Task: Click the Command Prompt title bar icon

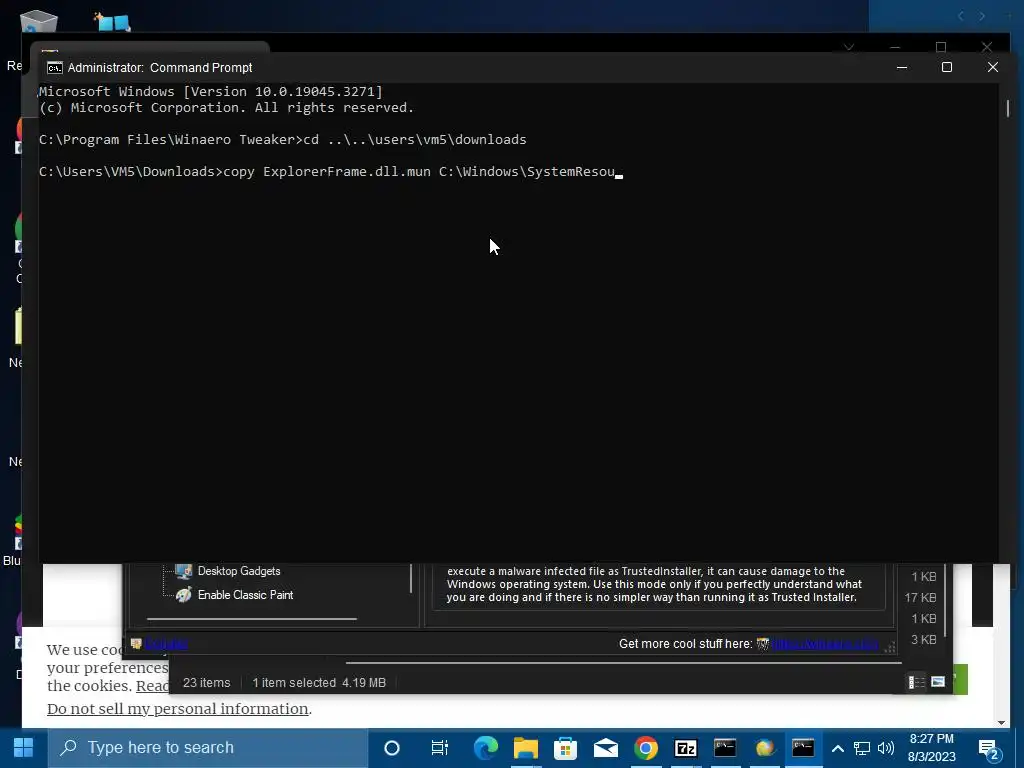Action: pyautogui.click(x=55, y=68)
